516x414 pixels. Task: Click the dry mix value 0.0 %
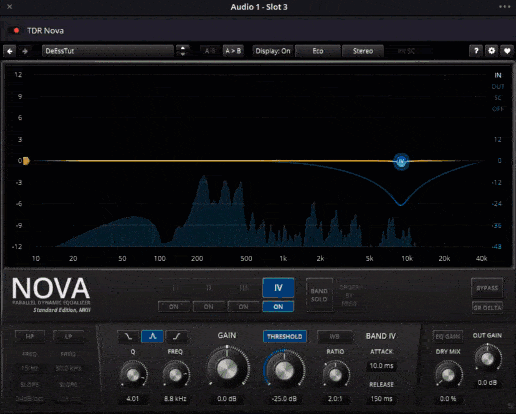[x=448, y=399]
